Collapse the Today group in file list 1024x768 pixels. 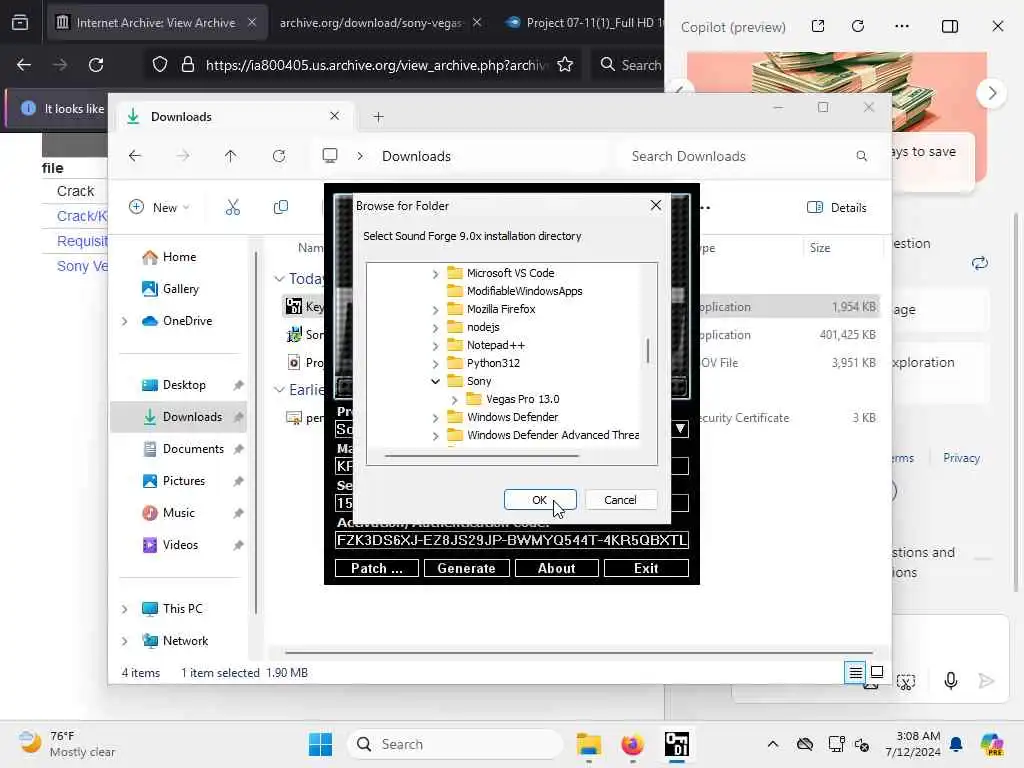(x=279, y=279)
